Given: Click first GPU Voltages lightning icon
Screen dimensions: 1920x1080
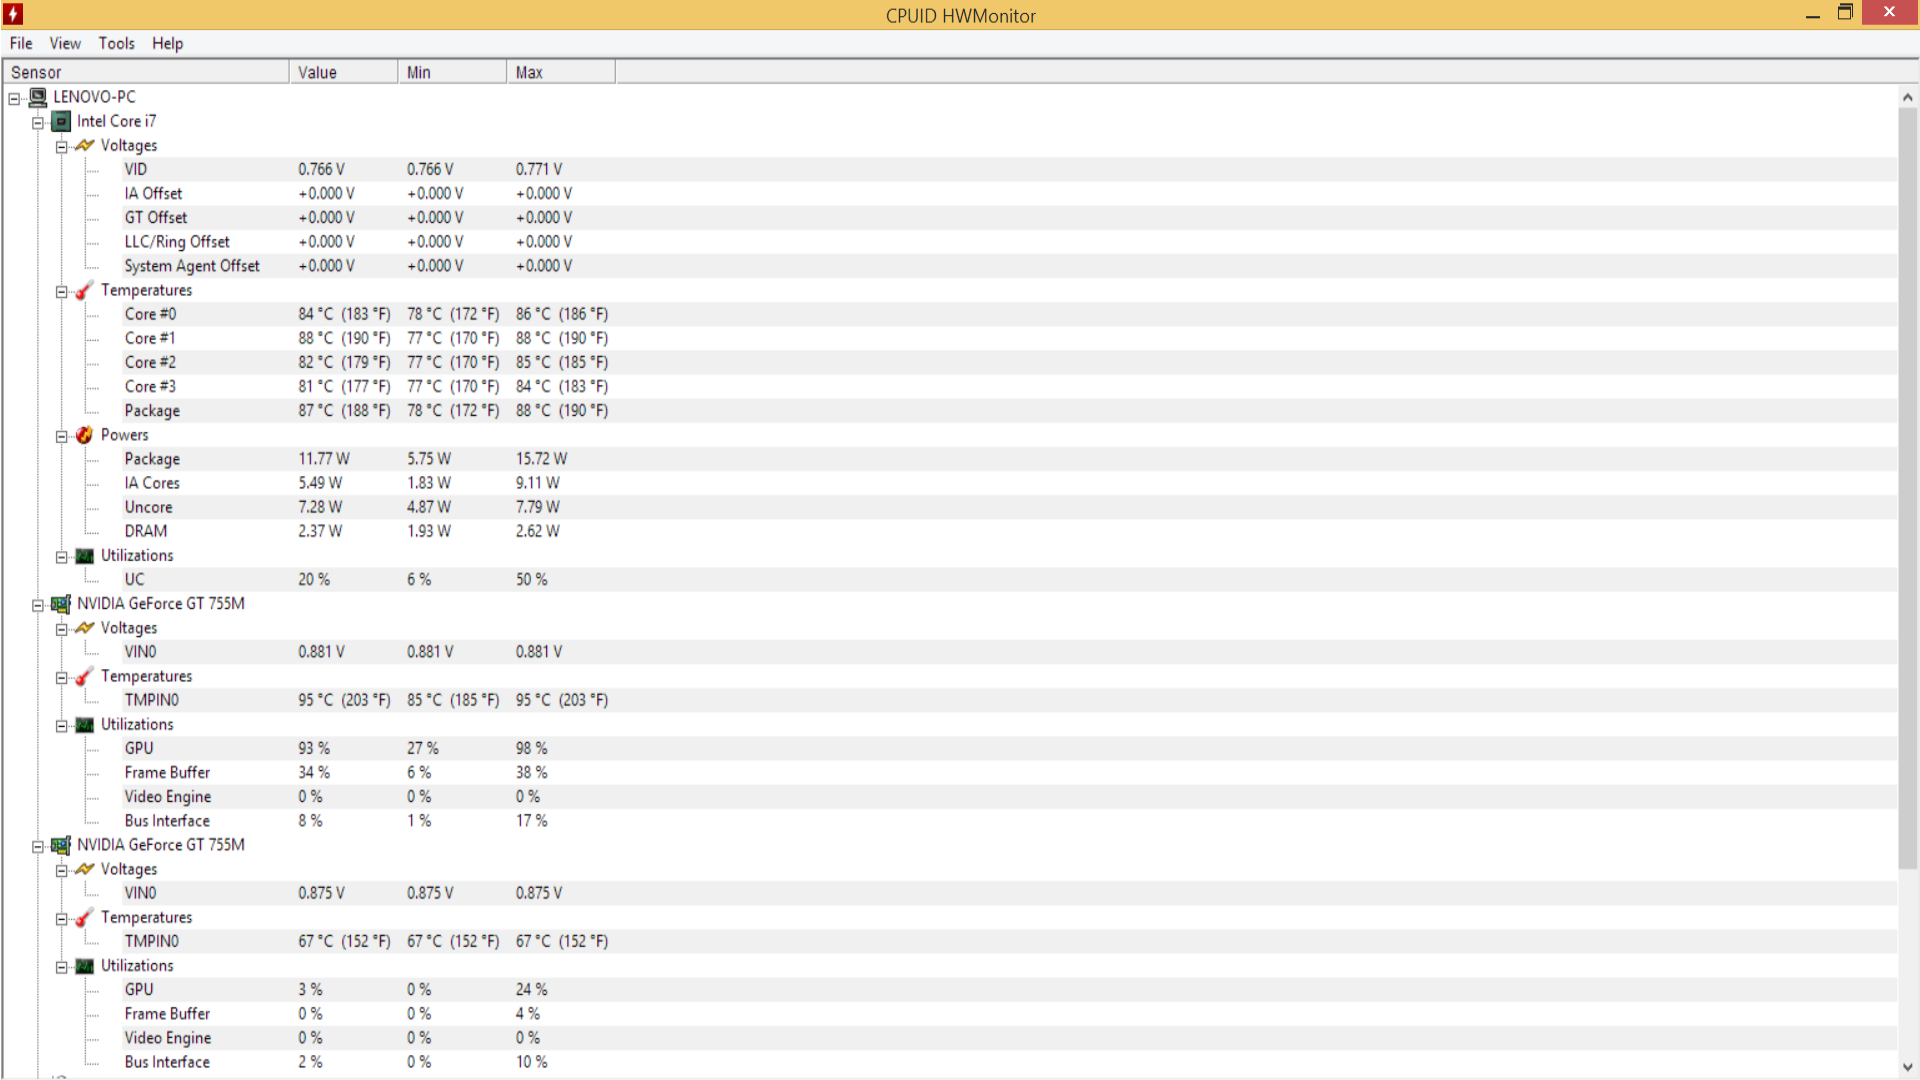Looking at the screenshot, I should tap(85, 628).
